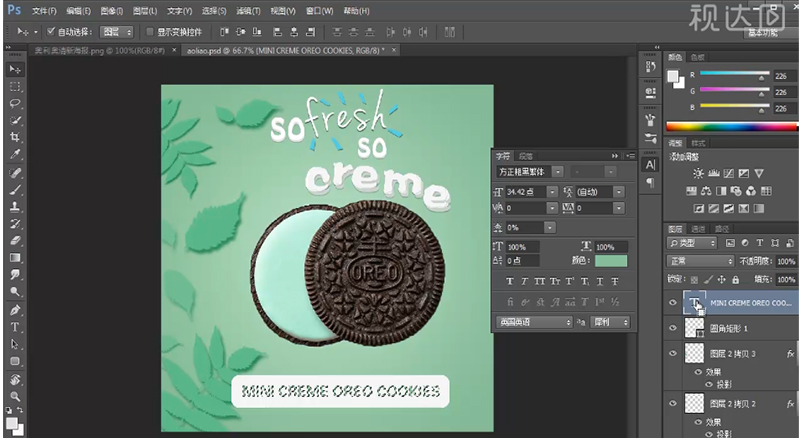Select the Gradient tool

(x=15, y=257)
